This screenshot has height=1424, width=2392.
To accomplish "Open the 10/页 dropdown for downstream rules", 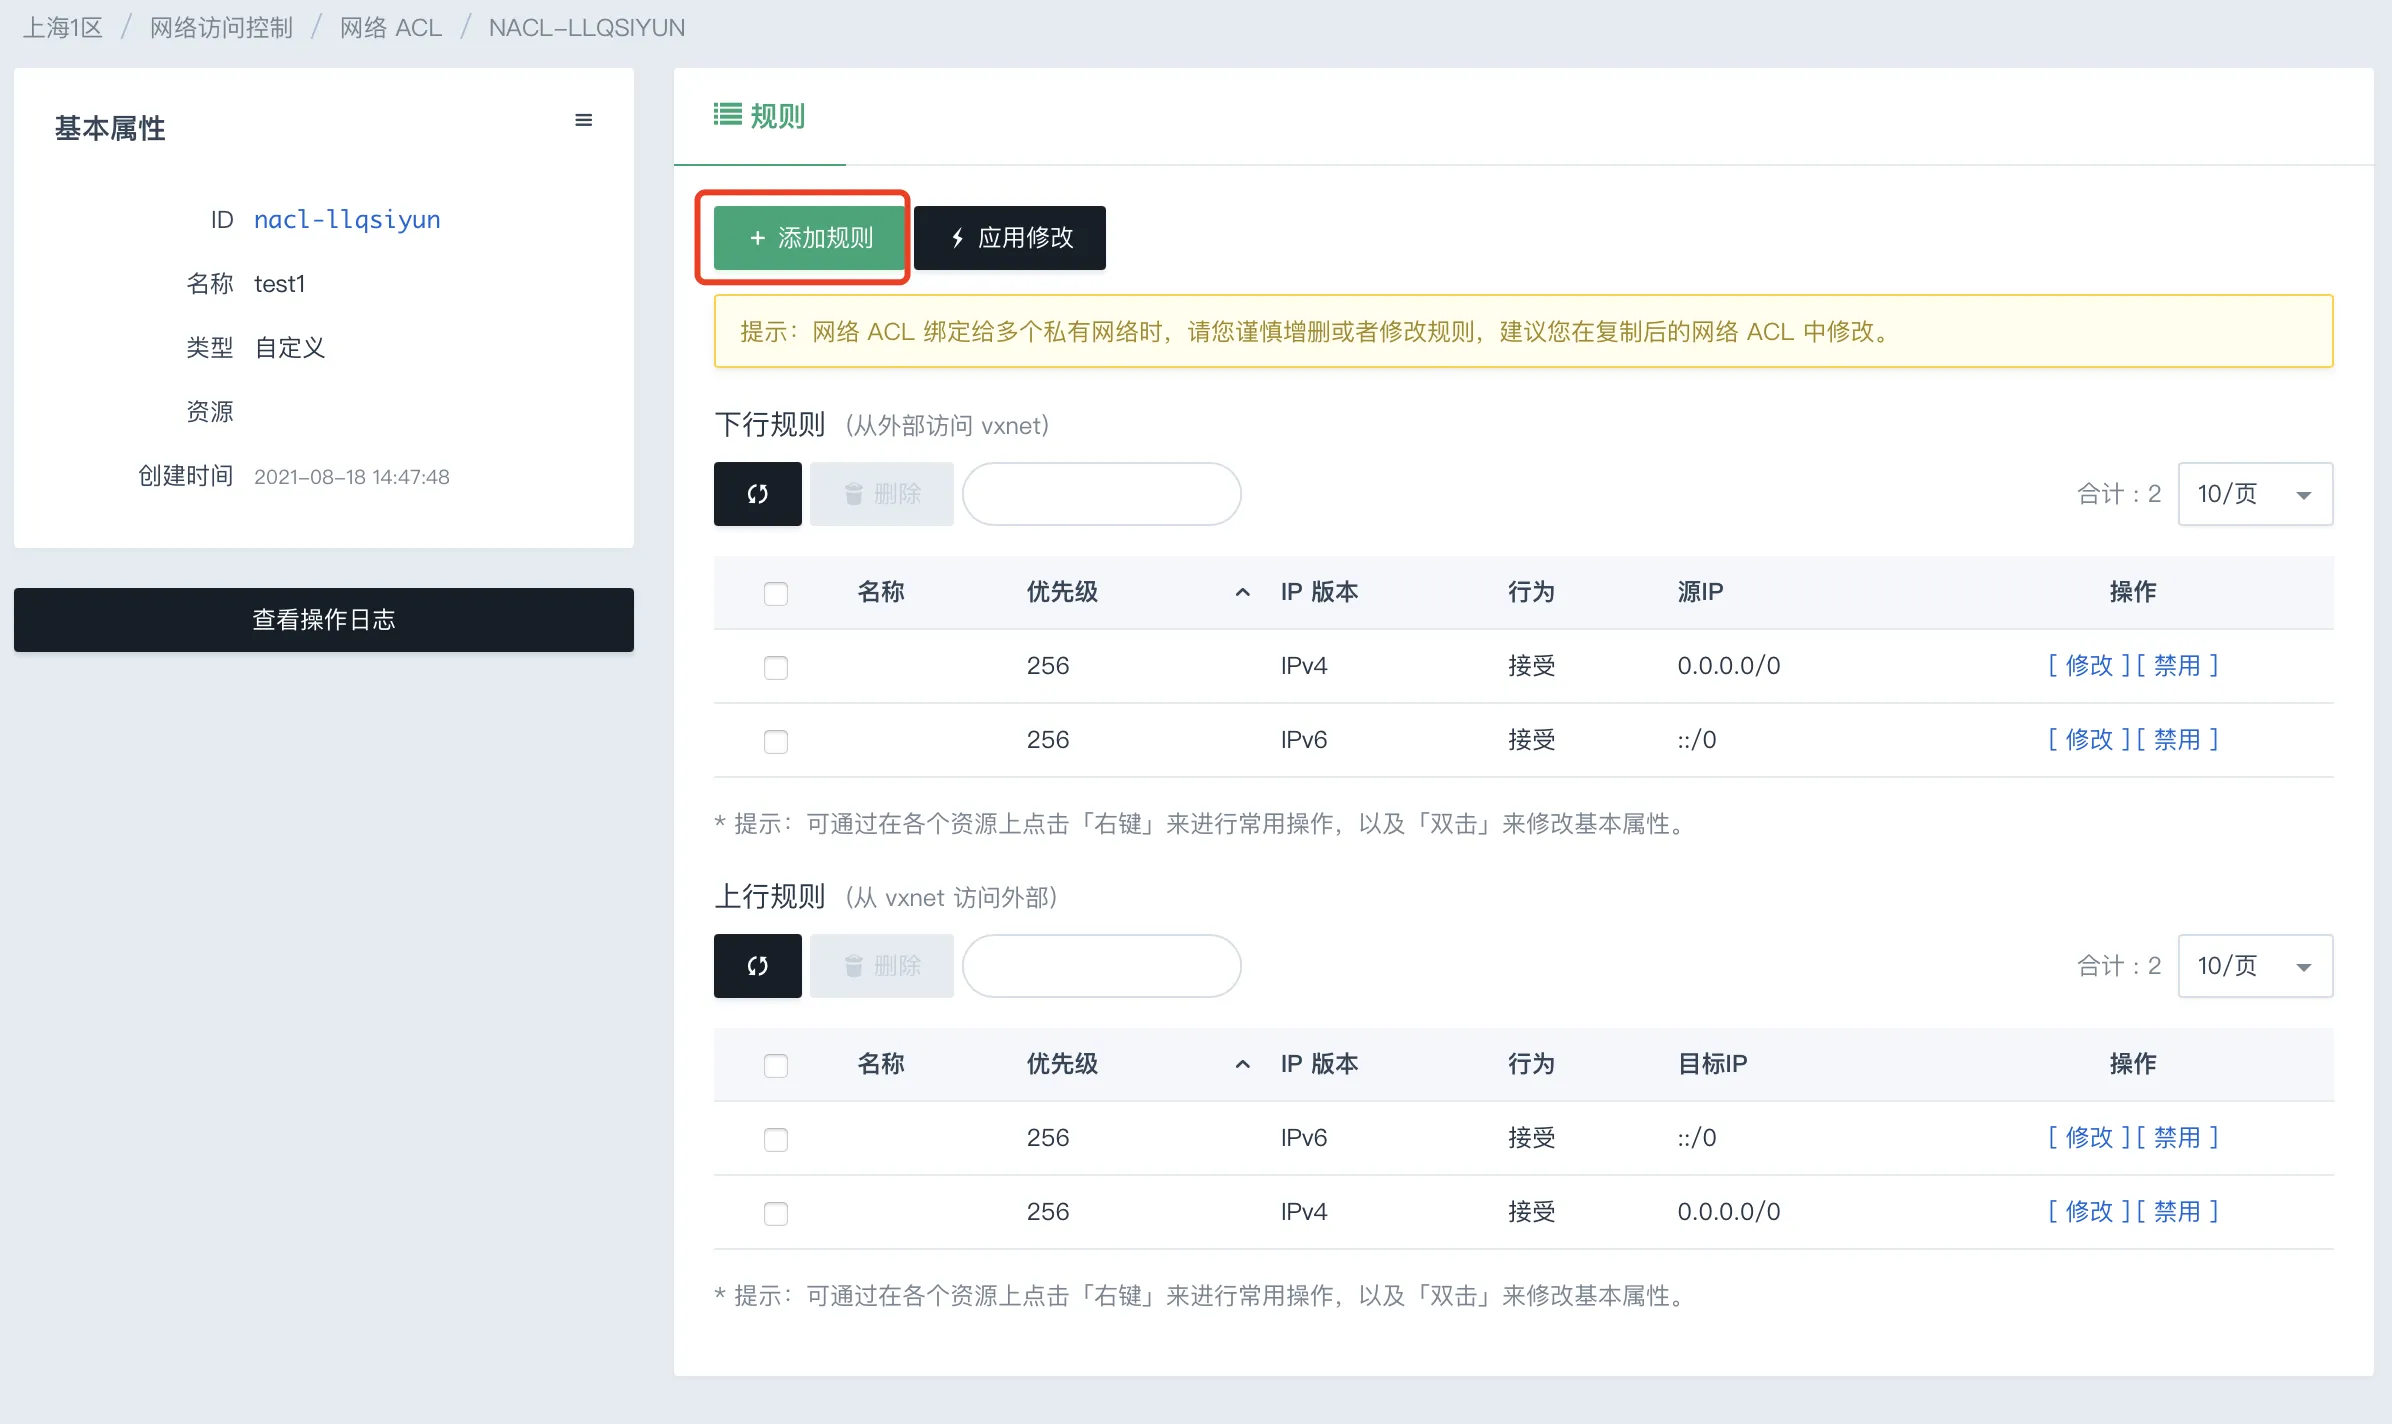I will pyautogui.click(x=2255, y=493).
